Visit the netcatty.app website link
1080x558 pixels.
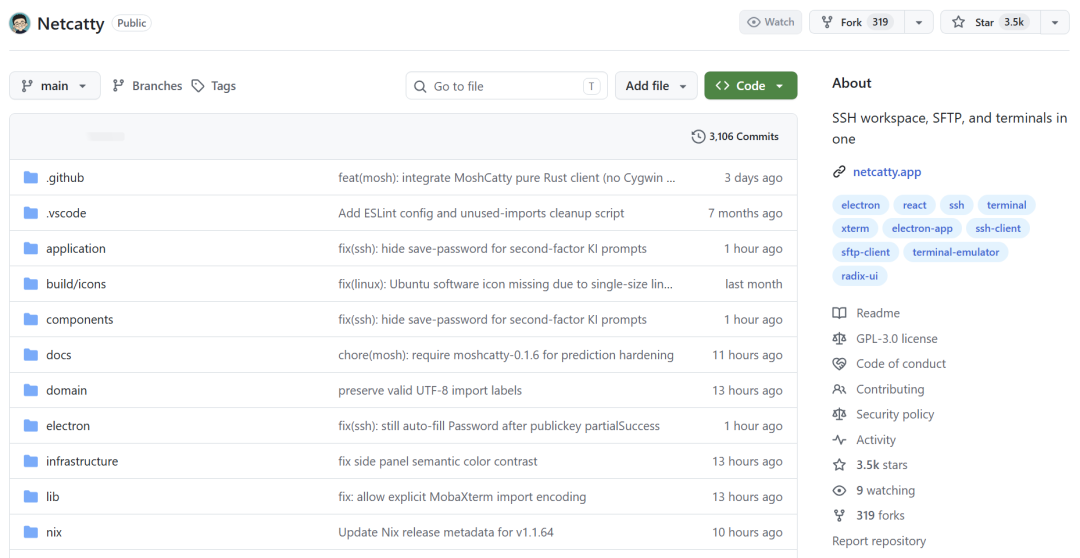pyautogui.click(x=886, y=172)
